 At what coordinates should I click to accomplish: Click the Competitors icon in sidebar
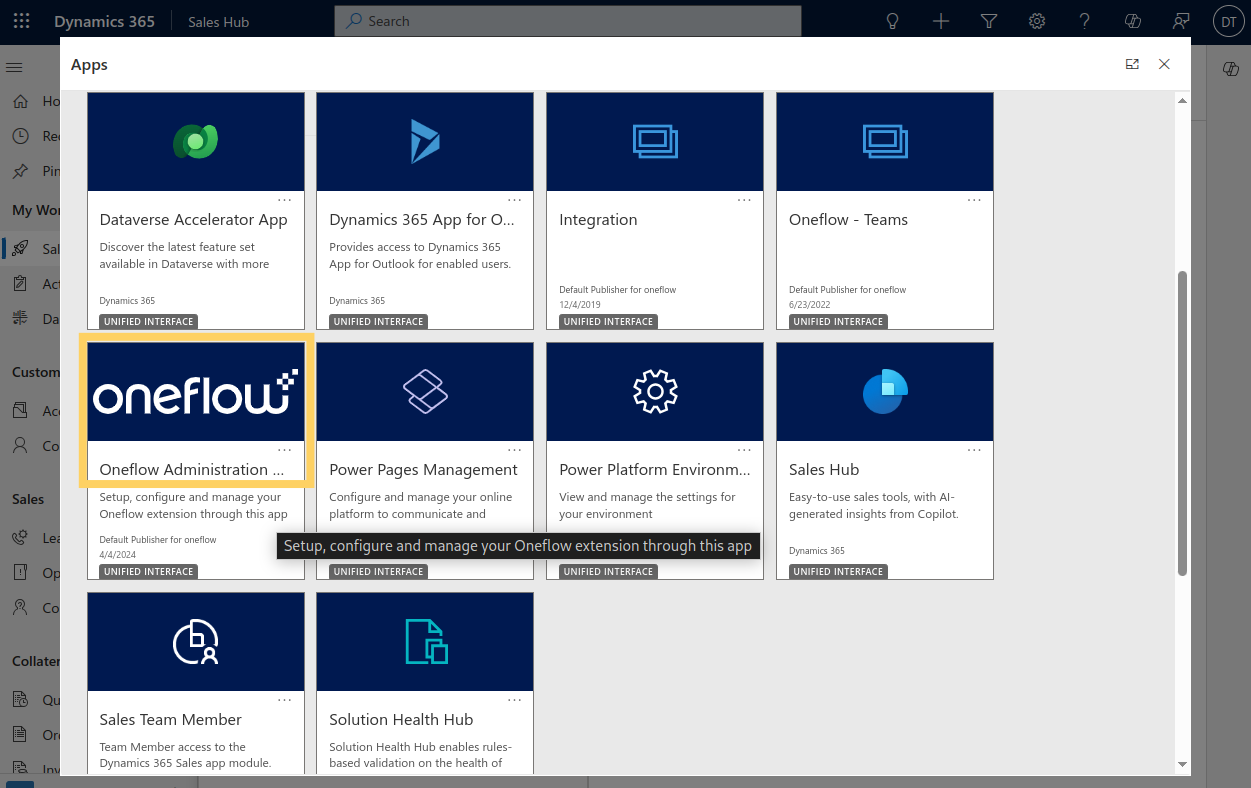pyautogui.click(x=19, y=608)
